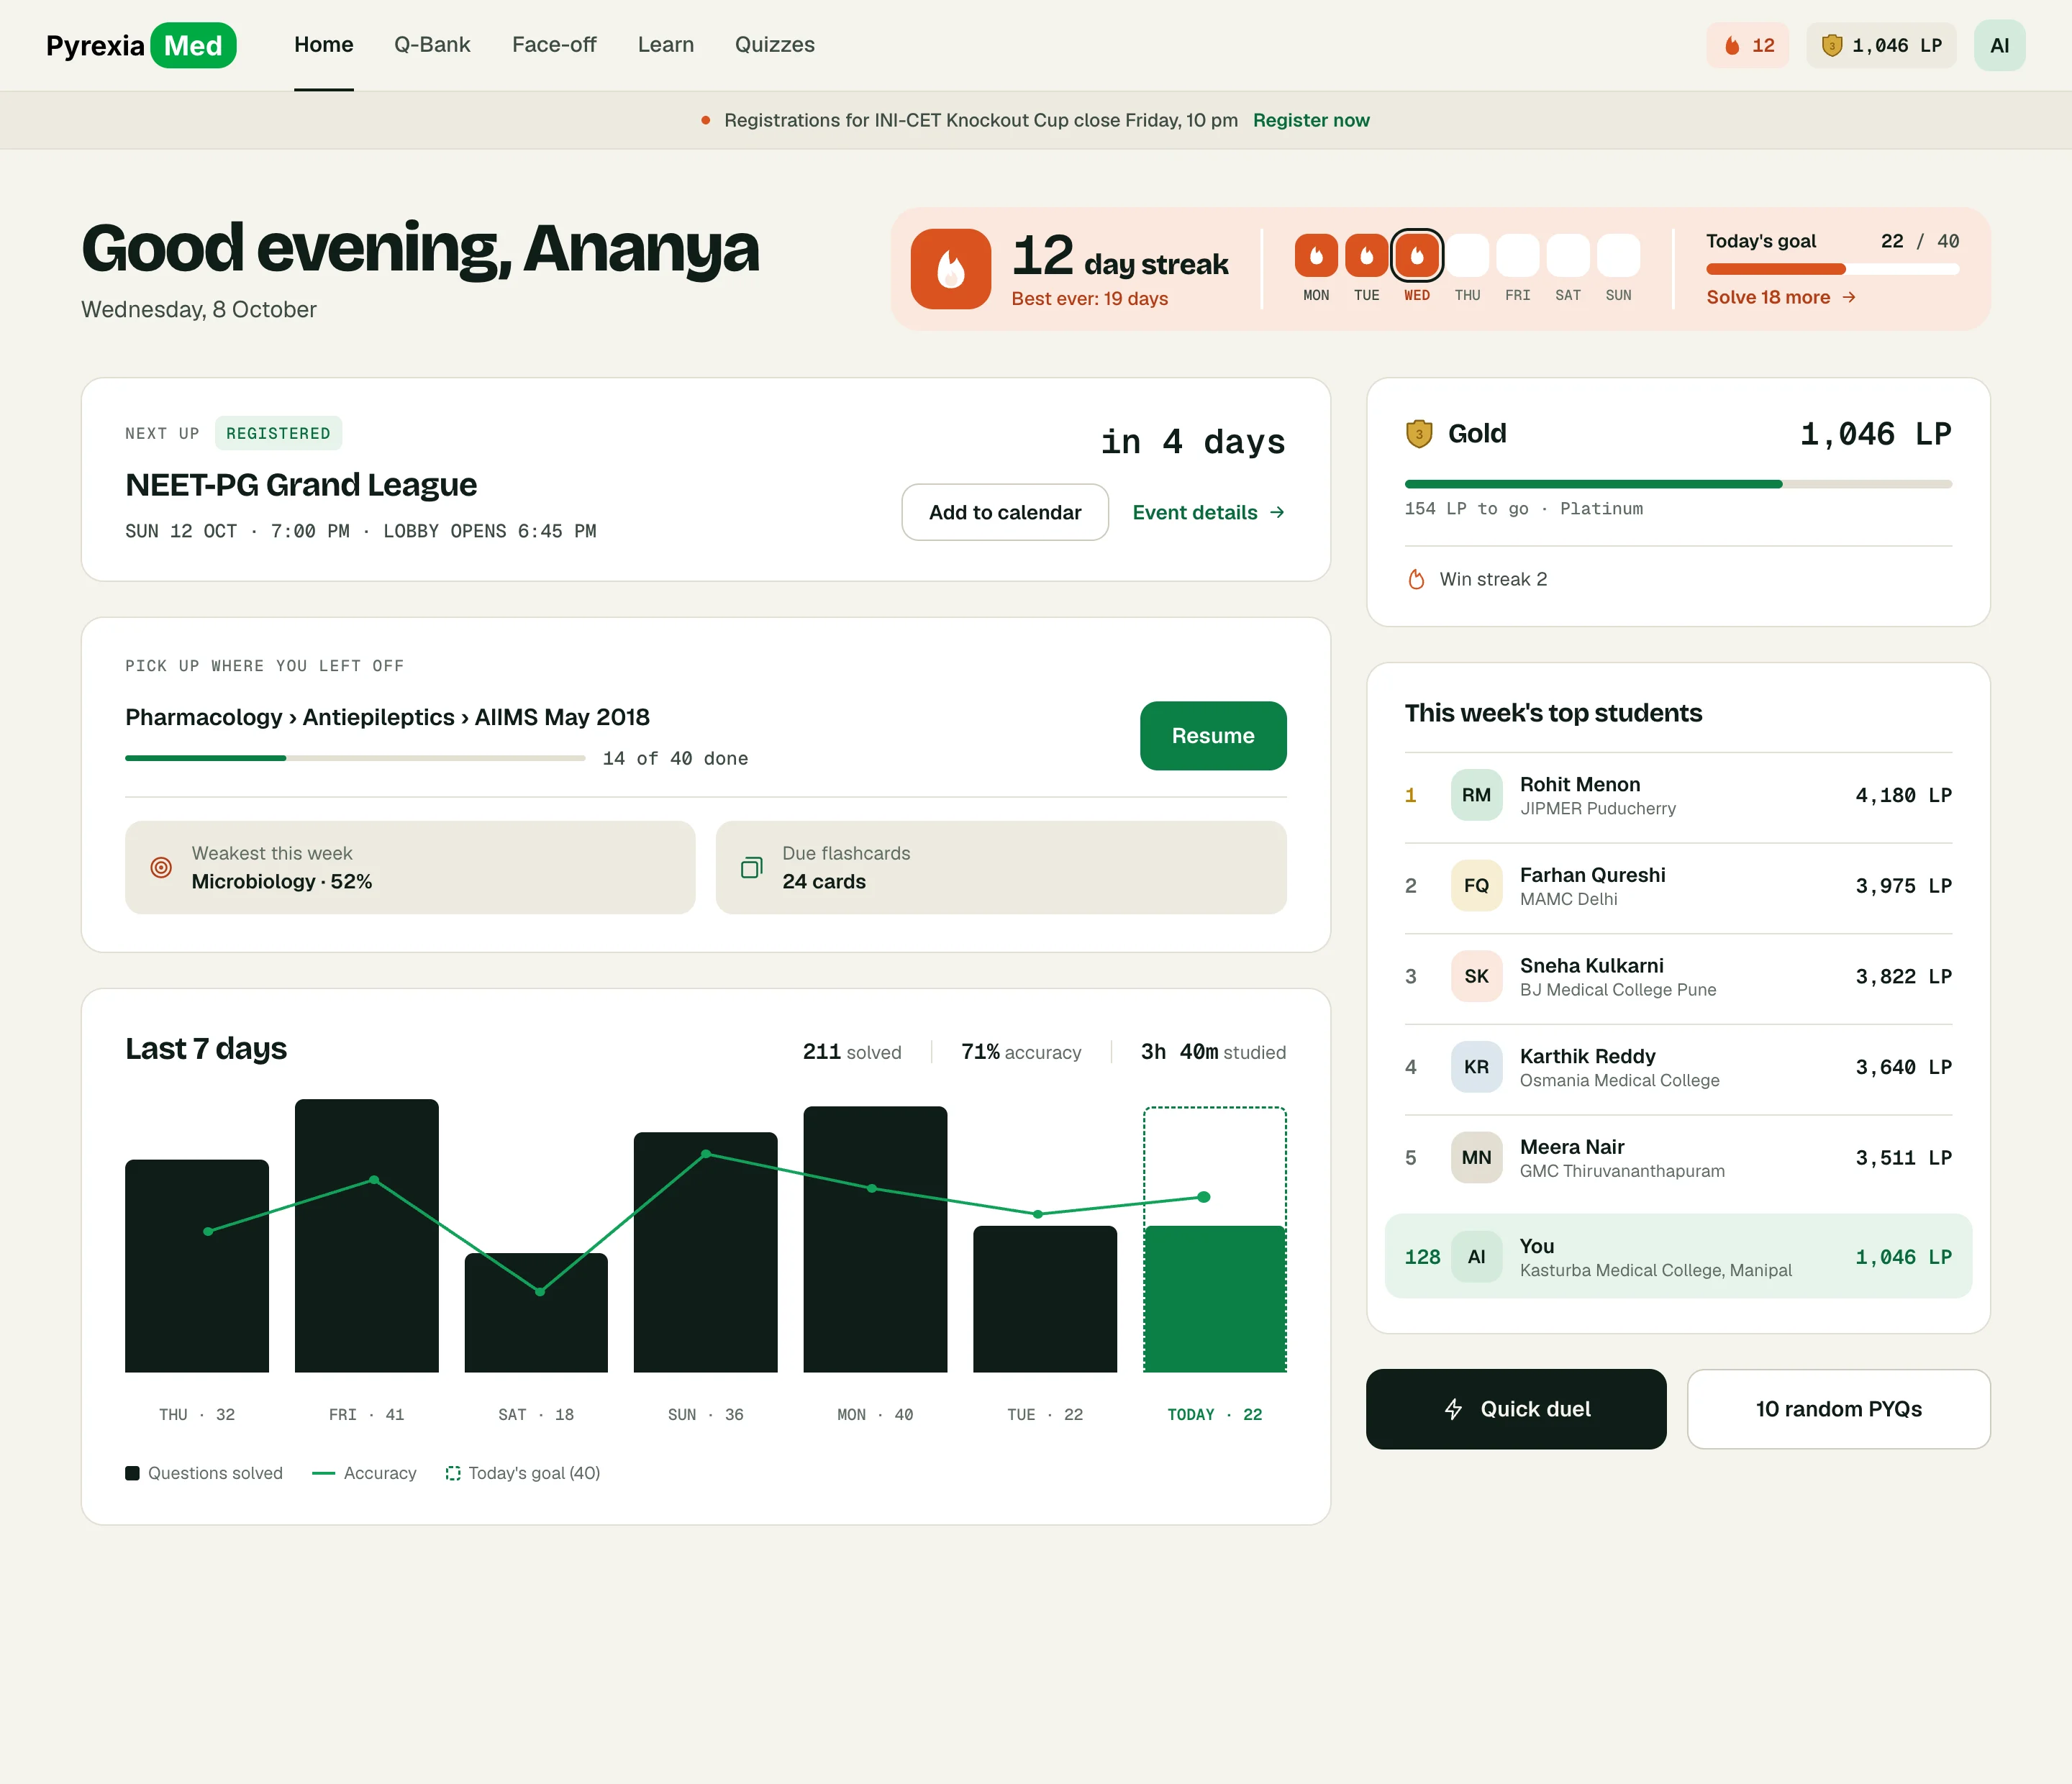Open Event details link
This screenshot has width=2072, height=1784.
1208,512
